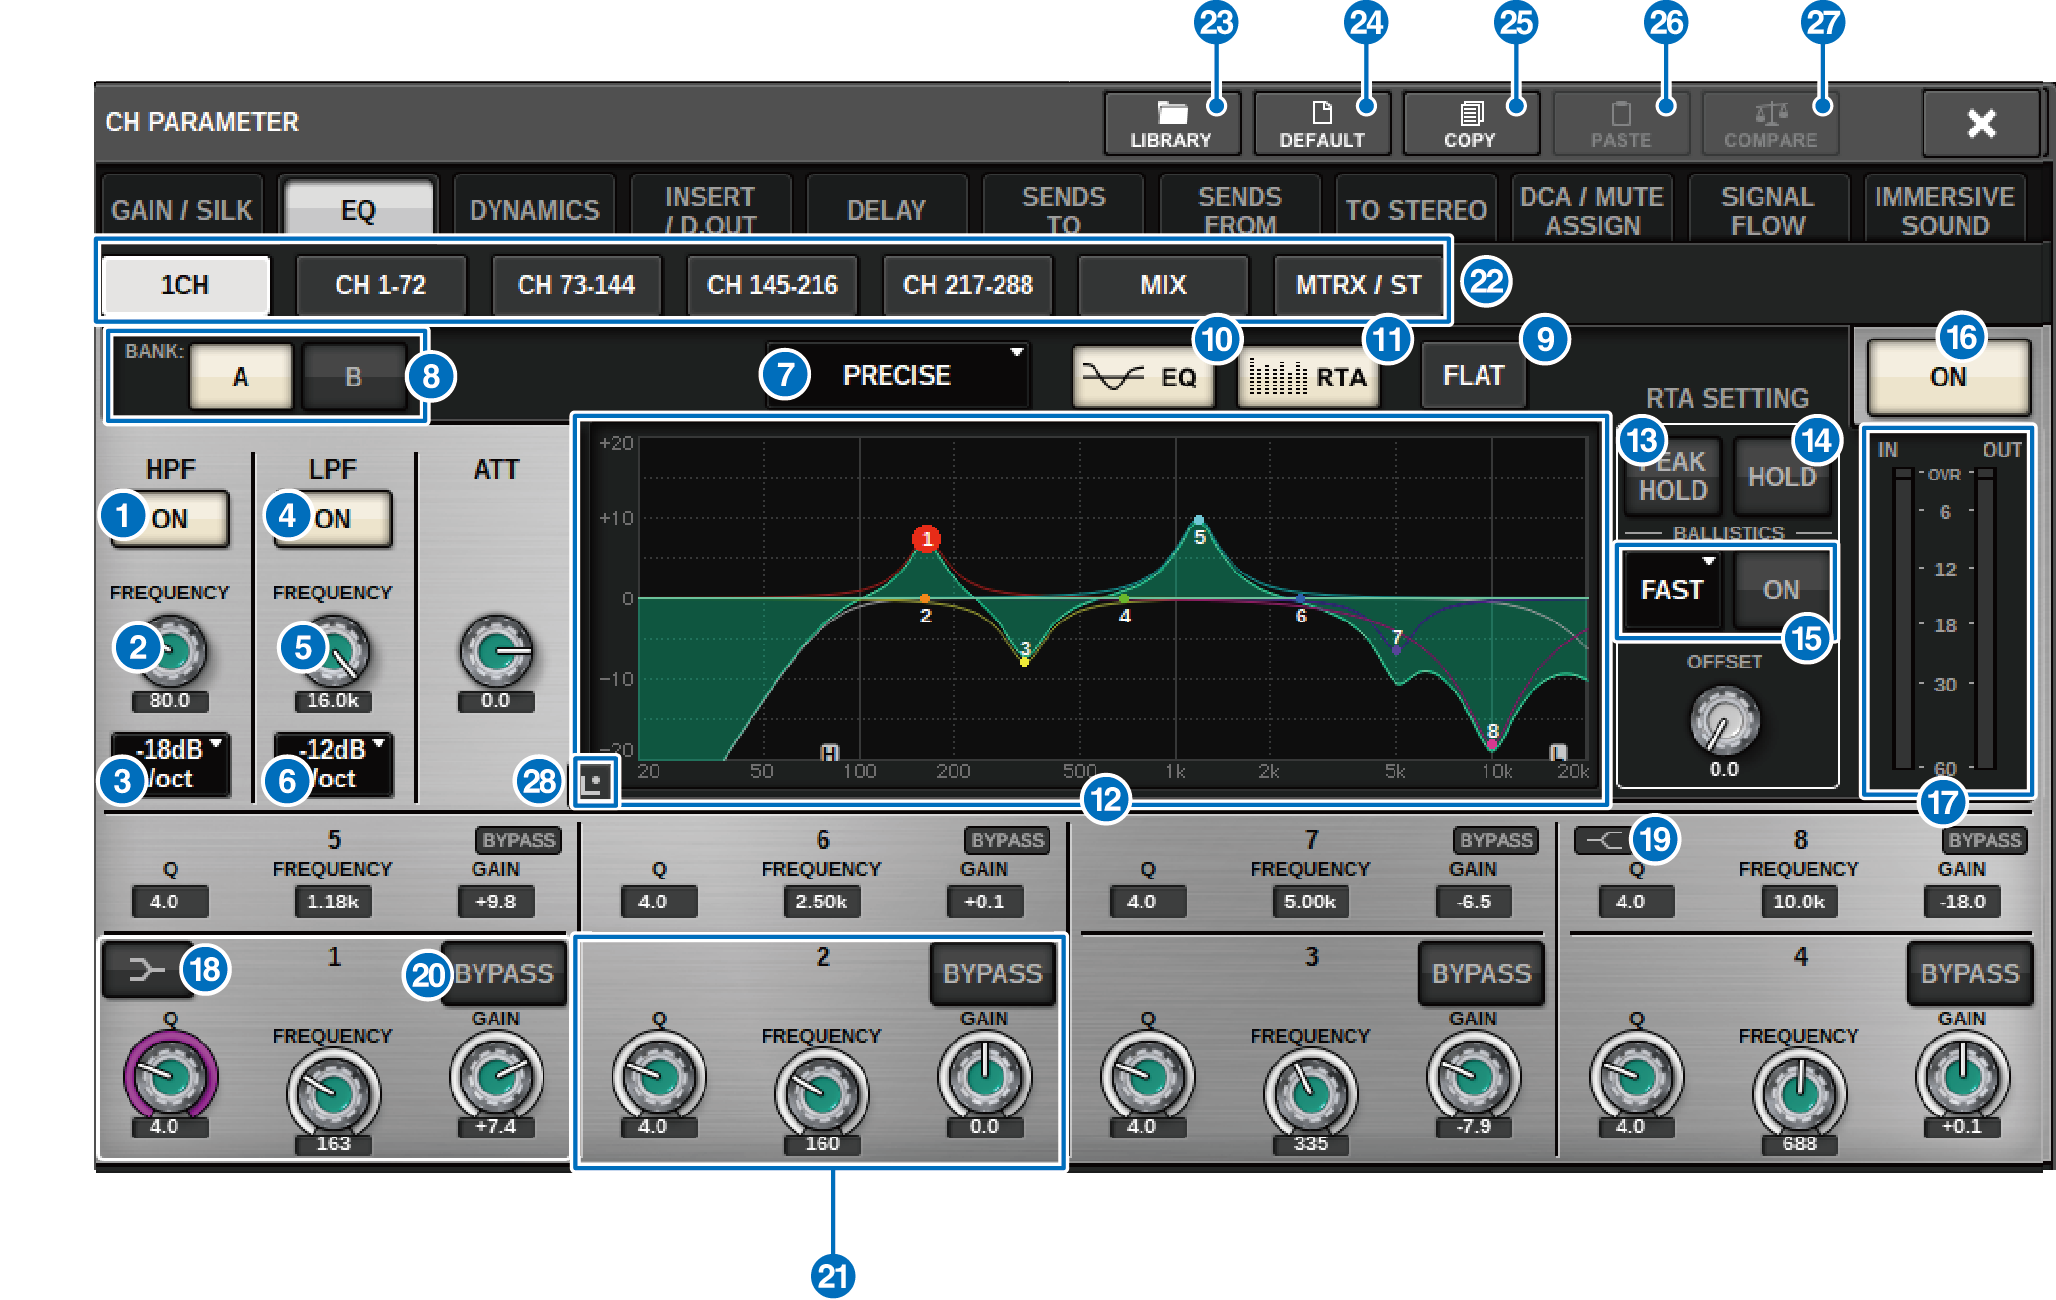Open the LIBRARY folder button
The width and height of the screenshot is (2056, 1300).
1170,124
